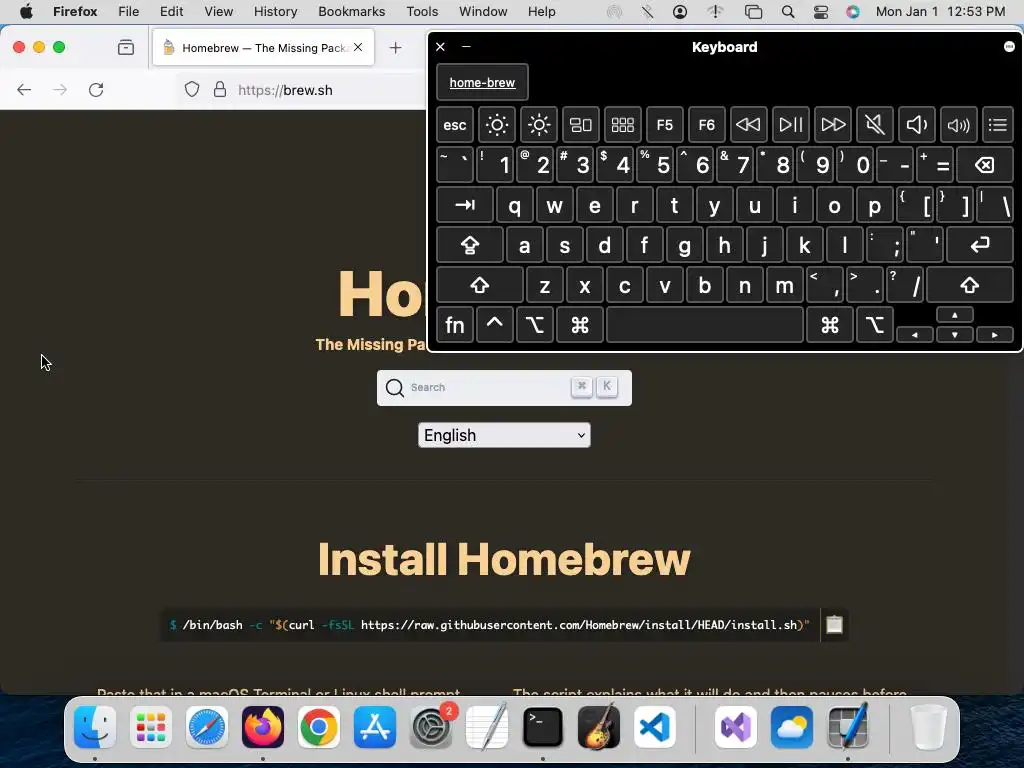The width and height of the screenshot is (1024, 768).
Task: Open Firefox tracking protection shield
Action: (x=191, y=89)
